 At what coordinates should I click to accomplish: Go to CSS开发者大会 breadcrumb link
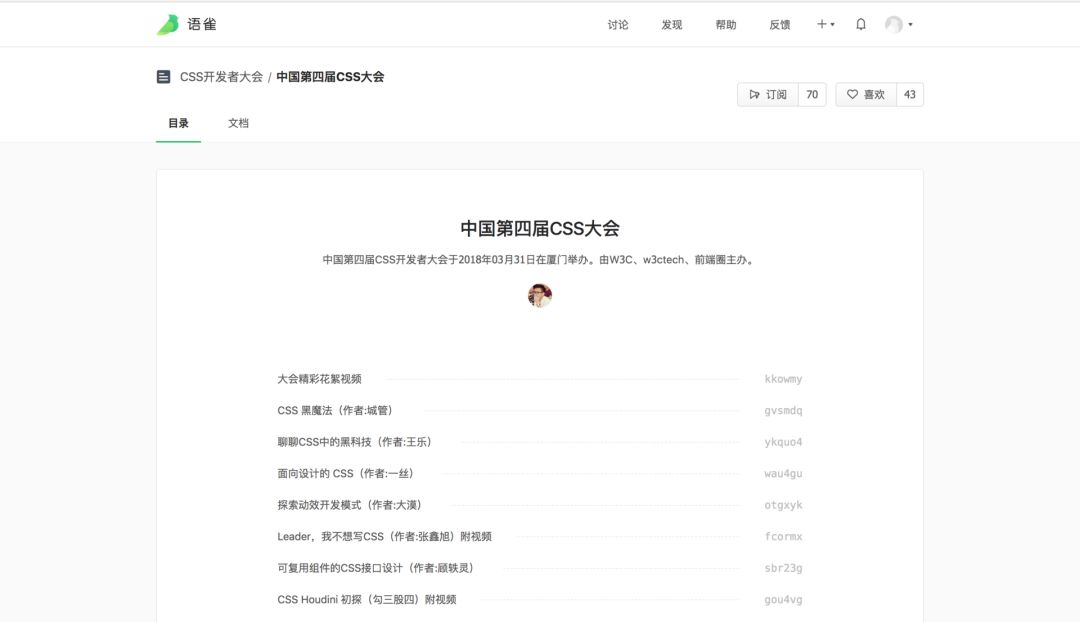click(221, 76)
